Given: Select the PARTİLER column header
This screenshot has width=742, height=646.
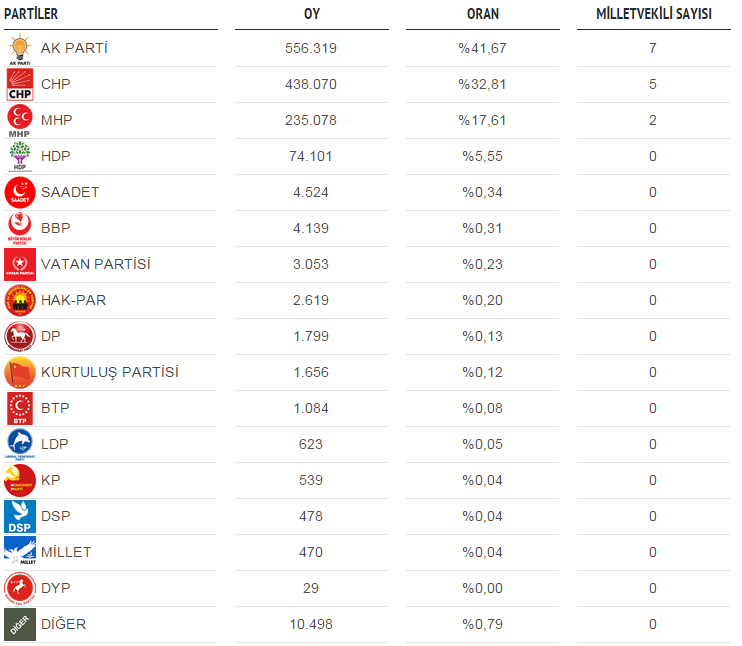Looking at the screenshot, I should click(x=31, y=14).
